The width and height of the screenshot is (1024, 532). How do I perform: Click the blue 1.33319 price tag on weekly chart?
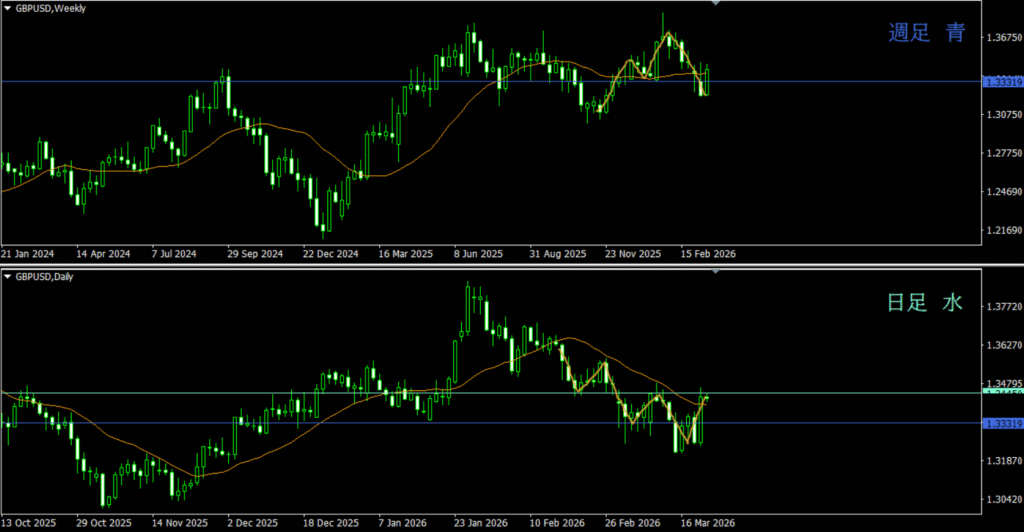[1002, 82]
